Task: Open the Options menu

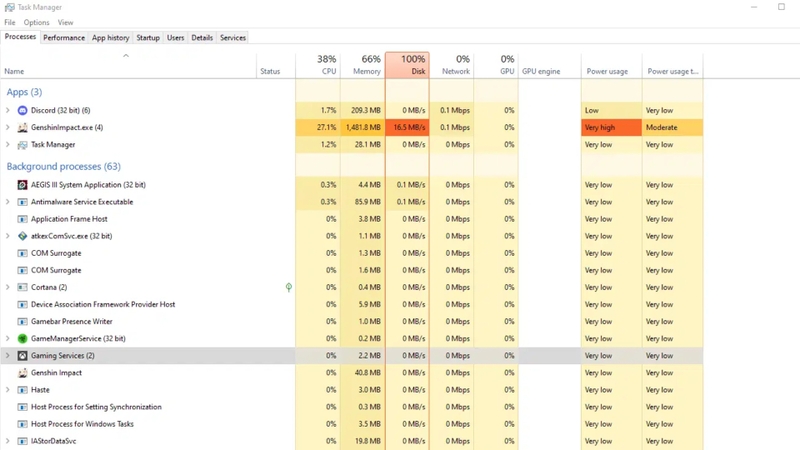Action: (36, 22)
